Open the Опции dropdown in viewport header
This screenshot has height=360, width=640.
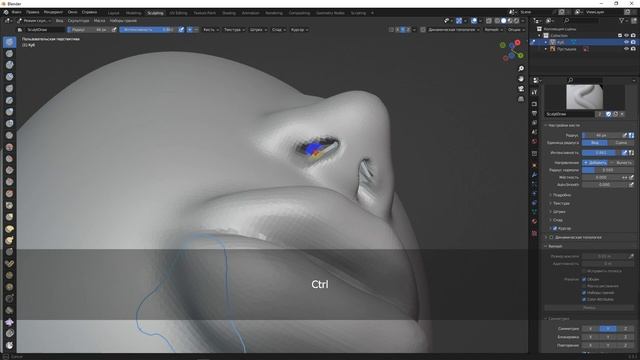(516, 30)
